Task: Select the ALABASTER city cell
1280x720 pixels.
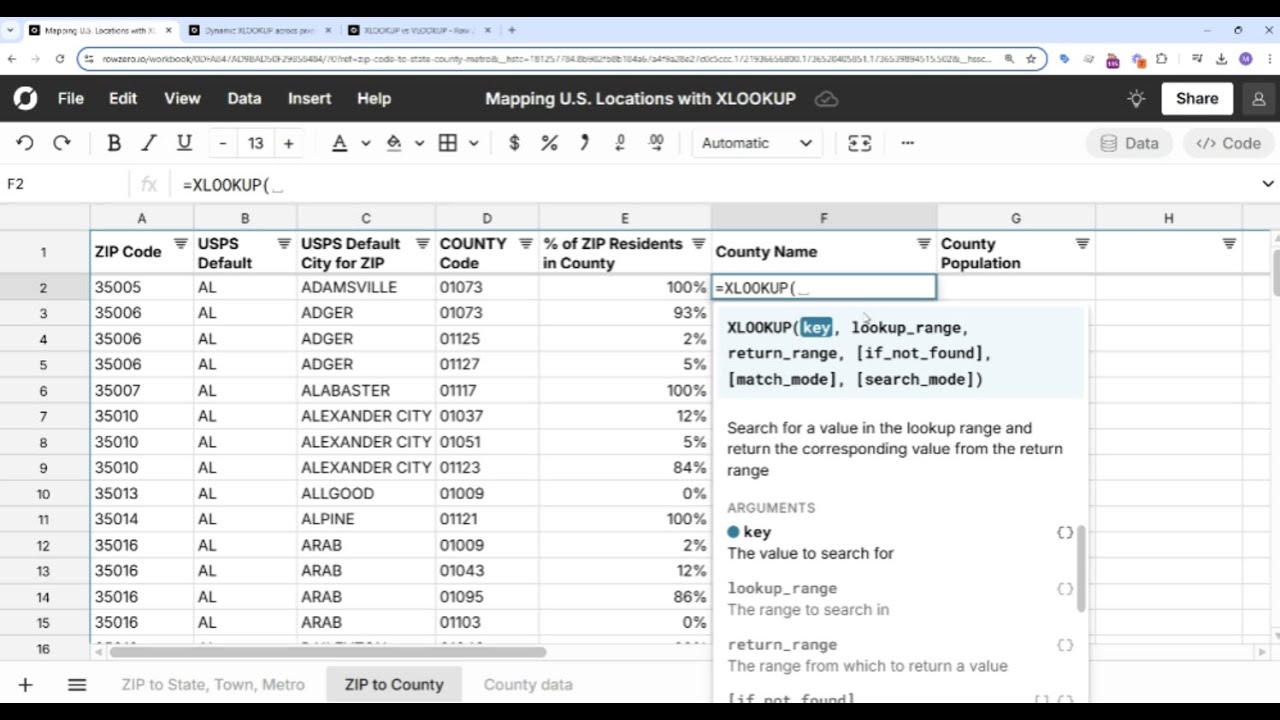Action: click(x=366, y=390)
